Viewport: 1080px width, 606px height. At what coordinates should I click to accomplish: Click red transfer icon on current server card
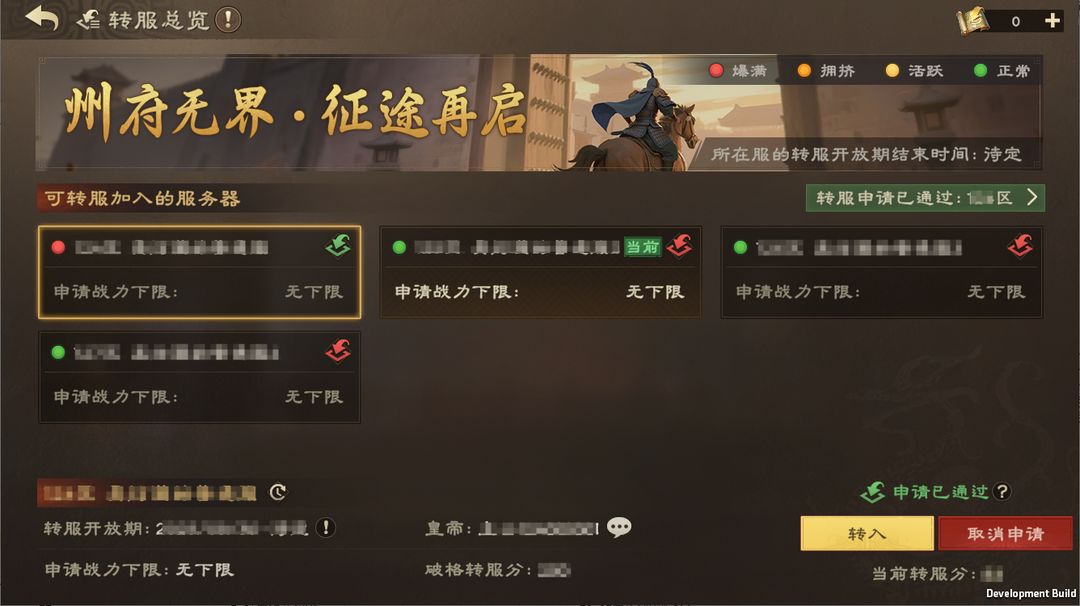click(679, 245)
